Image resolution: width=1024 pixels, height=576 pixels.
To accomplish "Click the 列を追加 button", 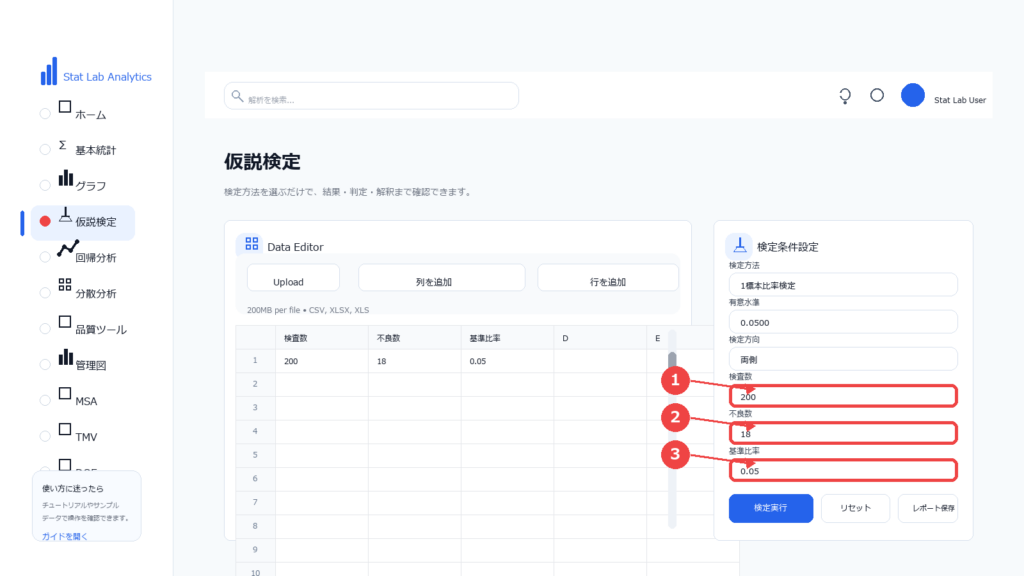I will 441,278.
